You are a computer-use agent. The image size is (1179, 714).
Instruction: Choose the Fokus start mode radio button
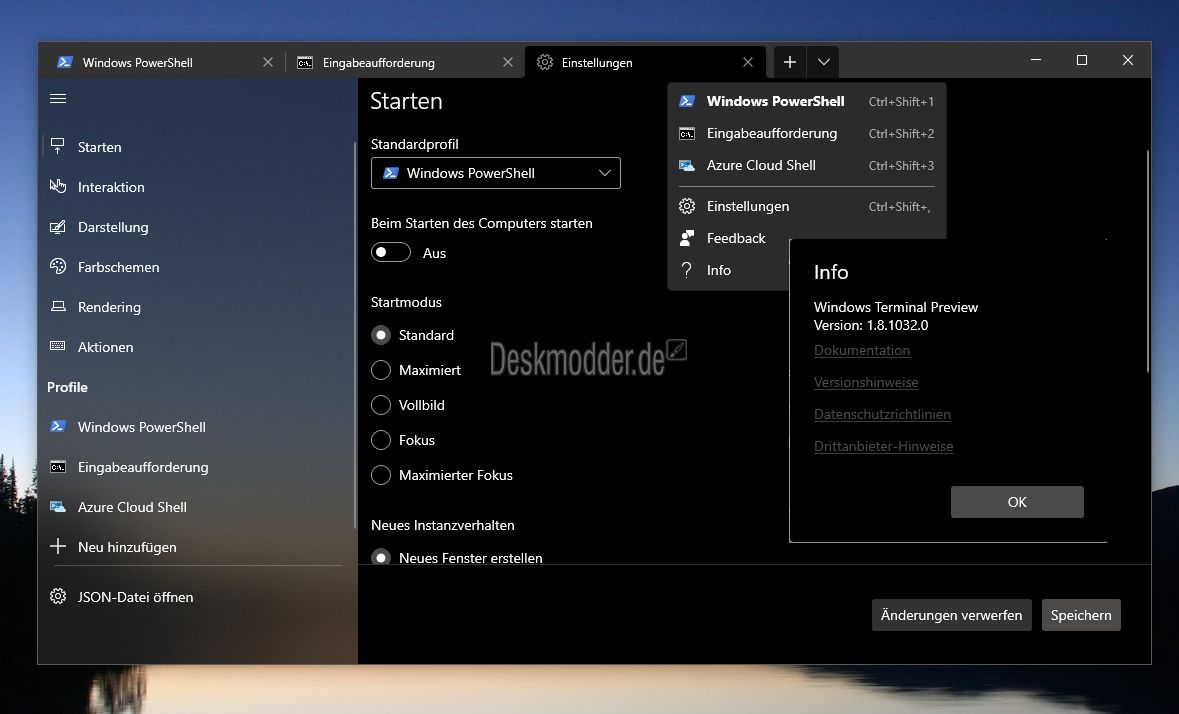click(x=381, y=440)
